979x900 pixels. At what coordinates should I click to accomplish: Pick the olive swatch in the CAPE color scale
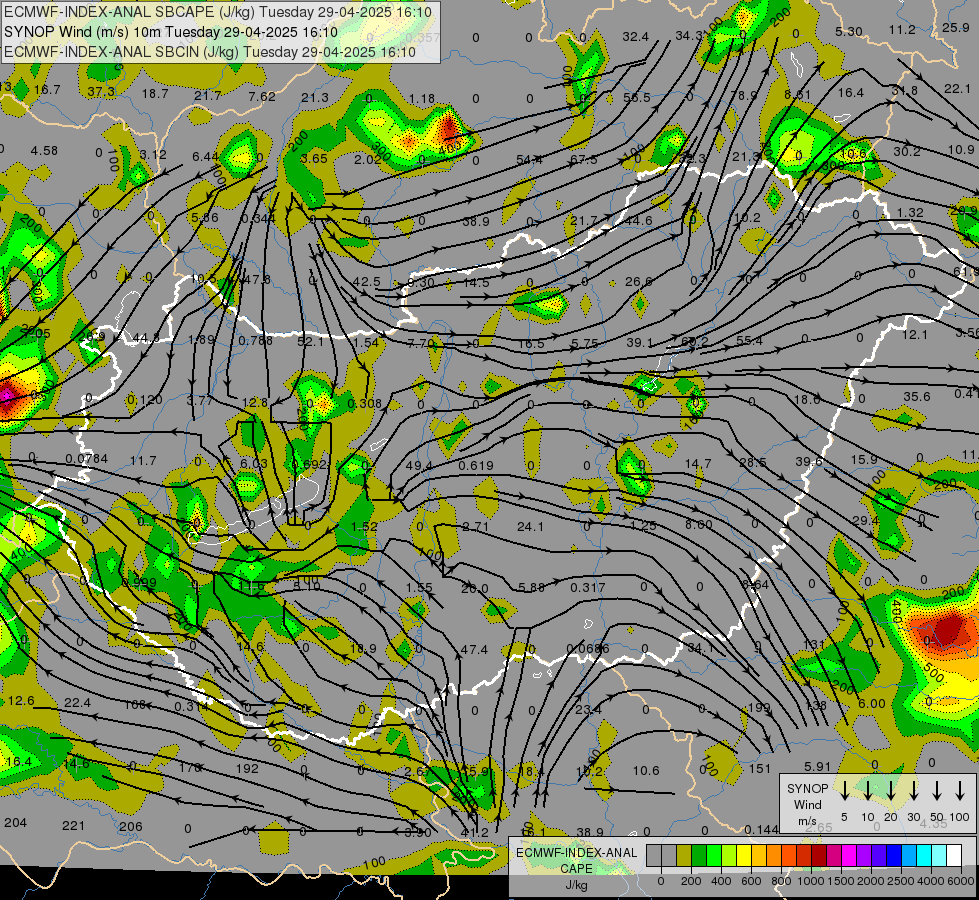coord(684,855)
